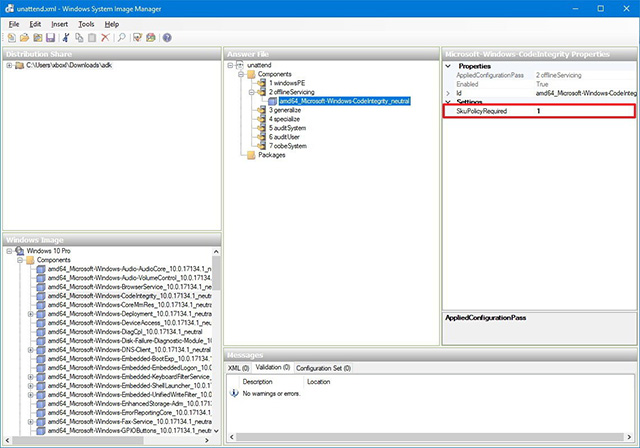The width and height of the screenshot is (640, 448).
Task: Switch to the Validation (0) tab
Action: coord(272,367)
